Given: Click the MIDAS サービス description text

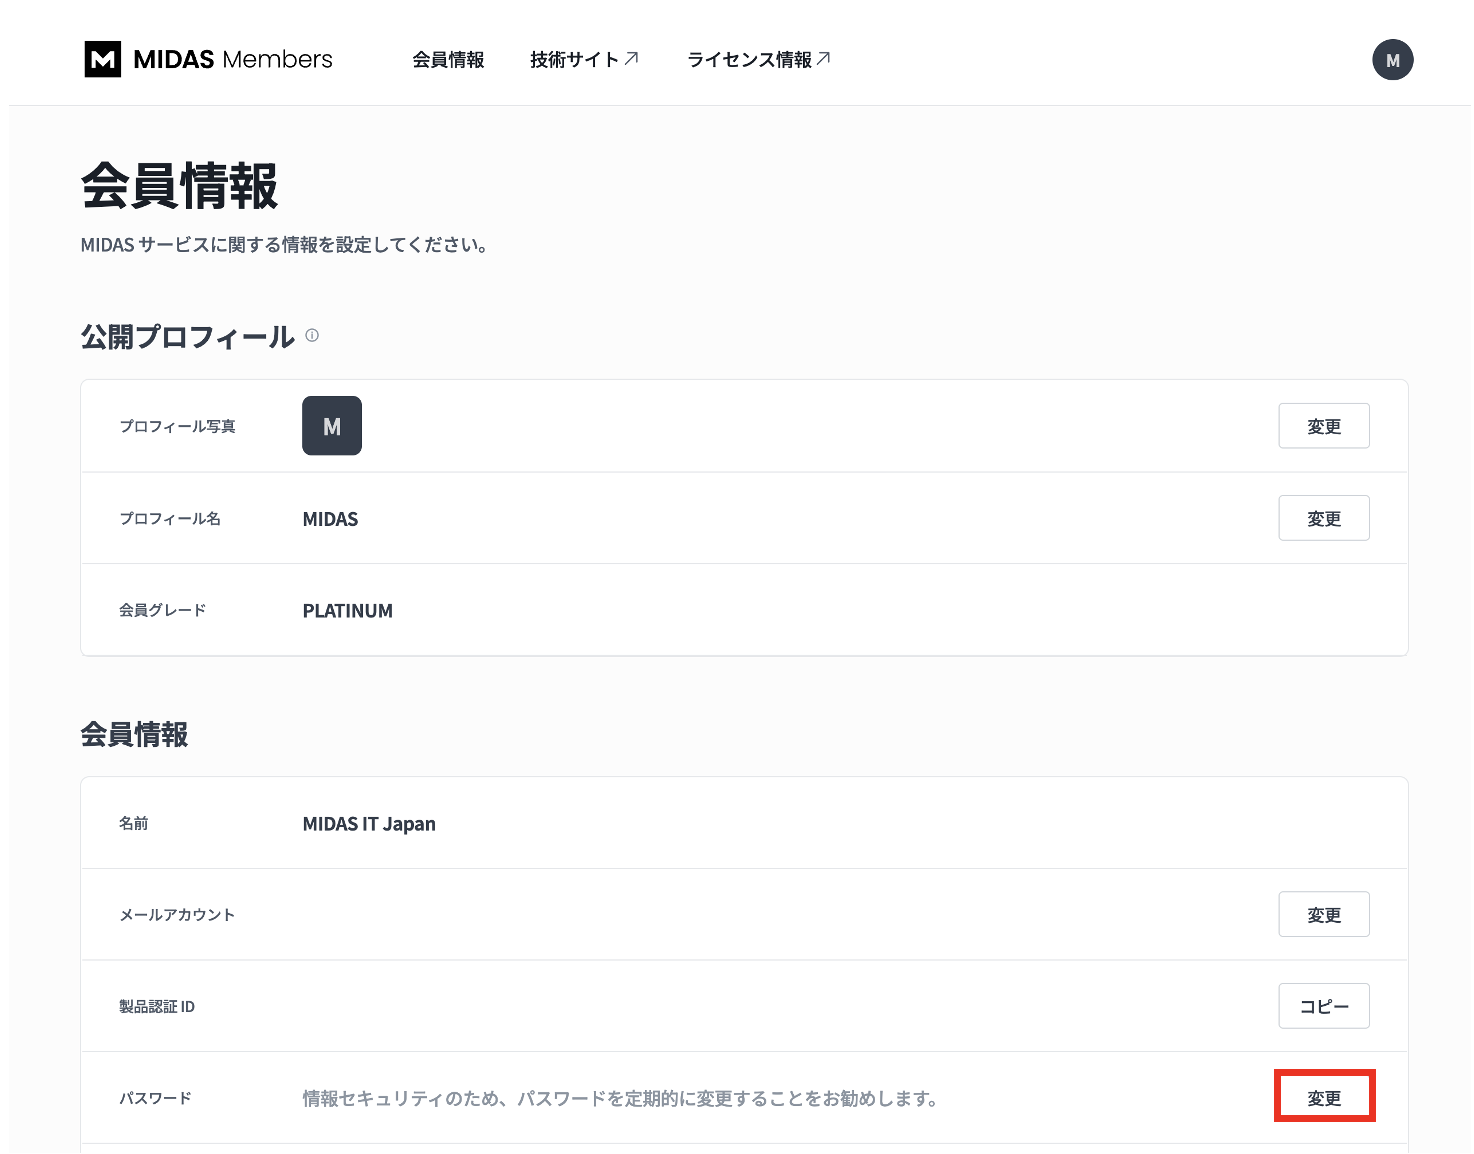Looking at the screenshot, I should click(x=284, y=245).
